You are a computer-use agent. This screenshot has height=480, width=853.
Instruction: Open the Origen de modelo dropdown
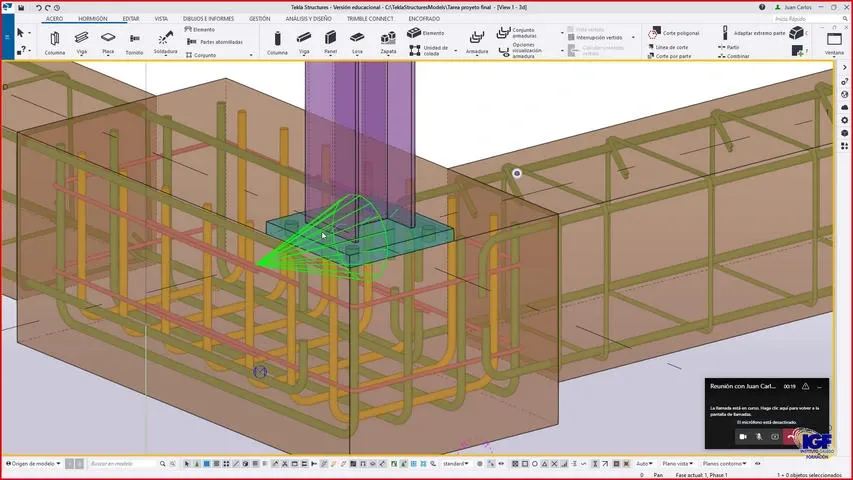click(33, 464)
